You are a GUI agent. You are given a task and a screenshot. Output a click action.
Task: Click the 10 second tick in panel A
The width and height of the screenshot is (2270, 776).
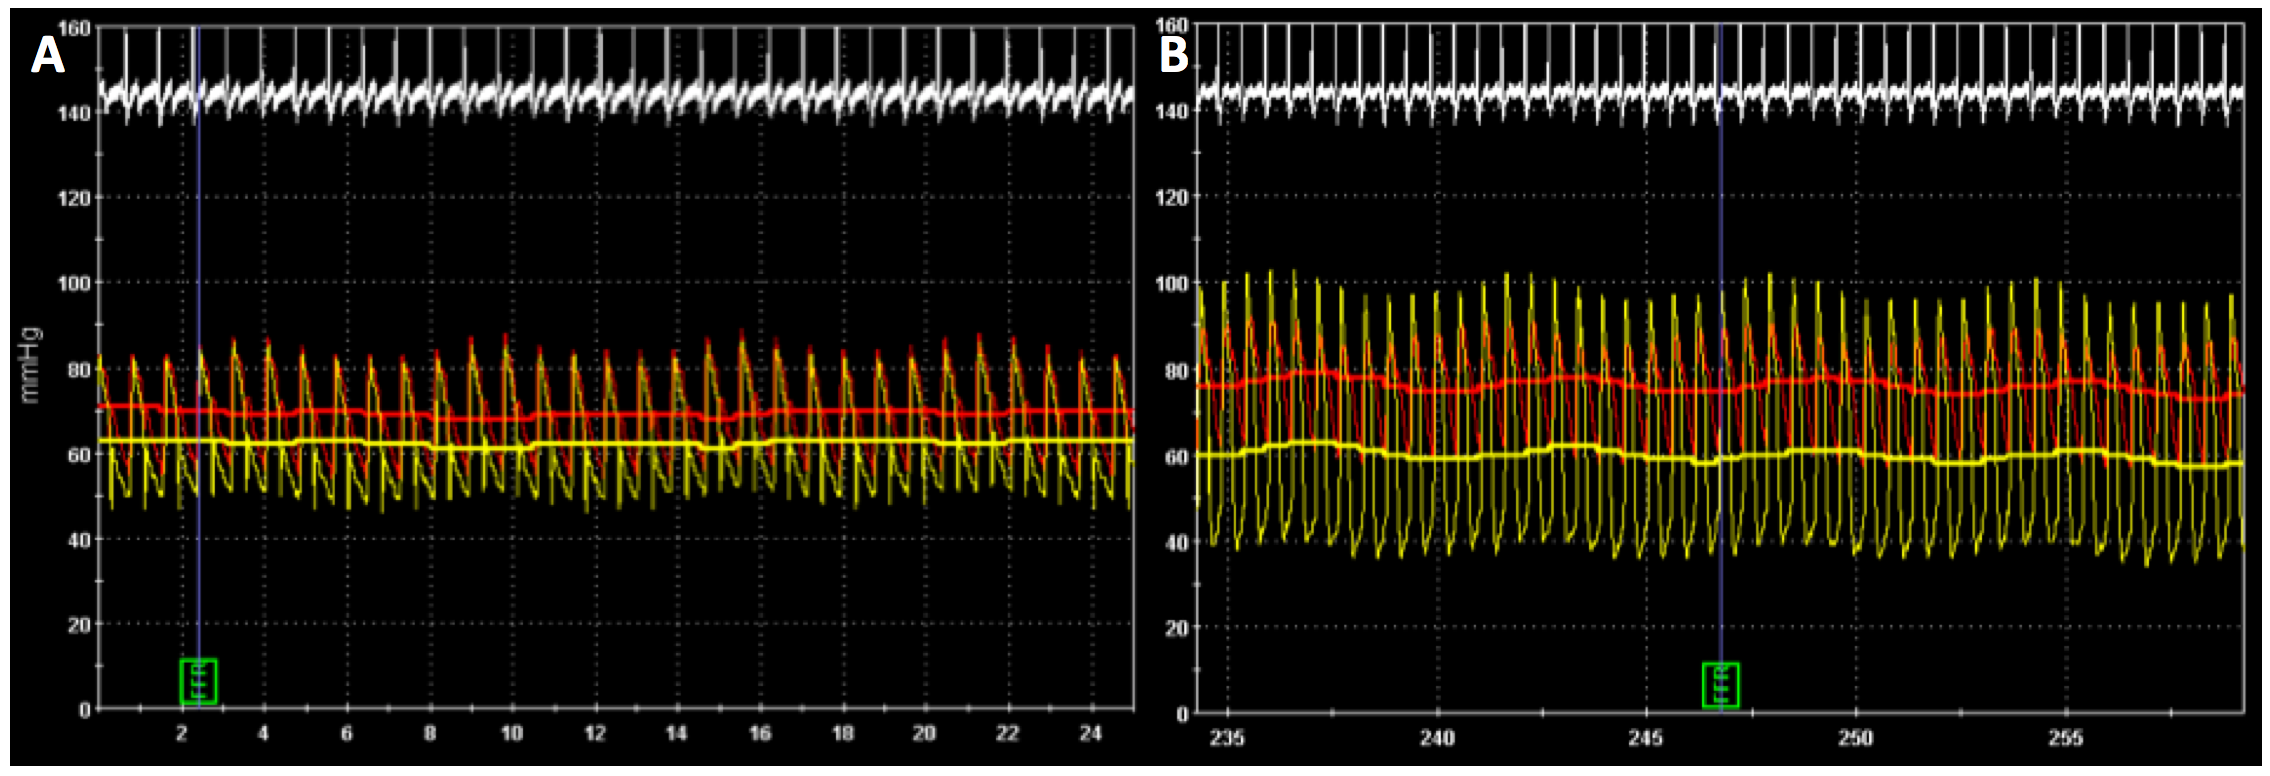512,734
